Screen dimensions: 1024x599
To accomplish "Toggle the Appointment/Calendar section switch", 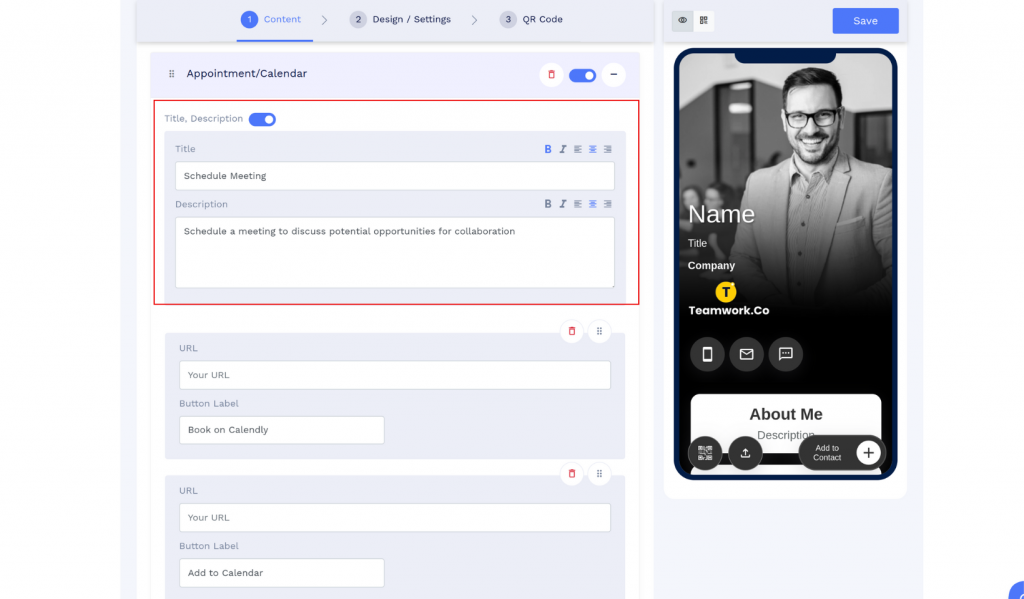I will [583, 75].
